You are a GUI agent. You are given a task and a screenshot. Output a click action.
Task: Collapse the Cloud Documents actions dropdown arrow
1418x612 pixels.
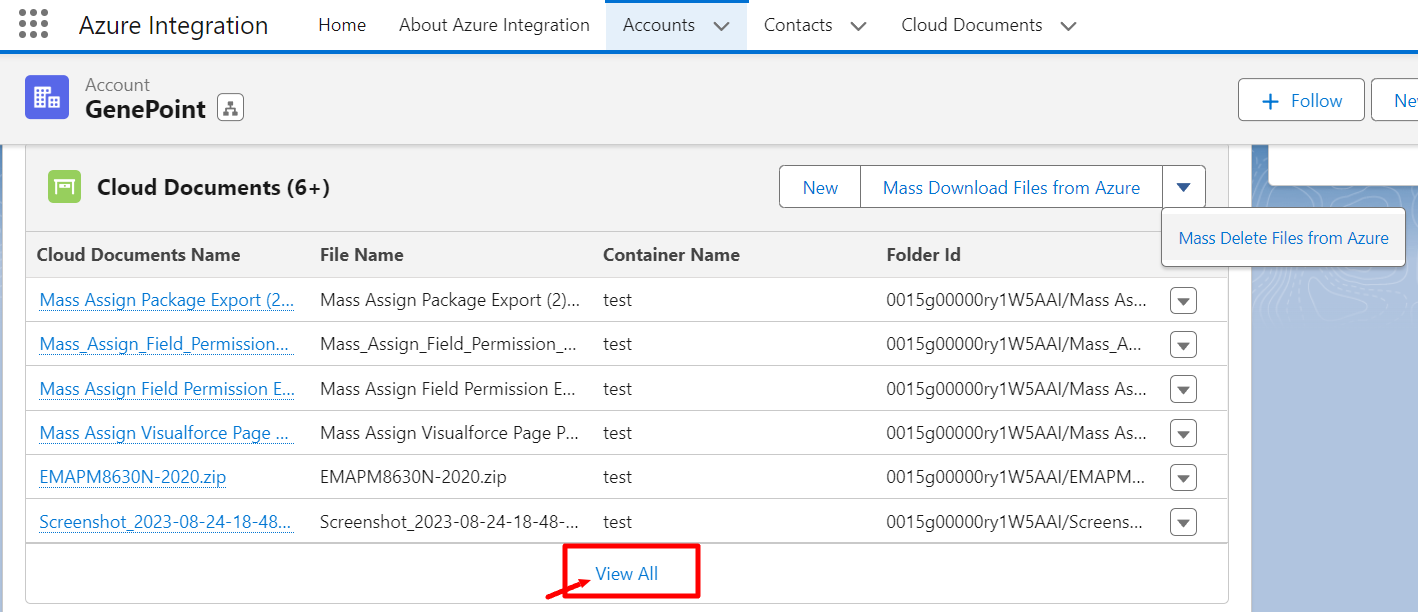(1184, 187)
